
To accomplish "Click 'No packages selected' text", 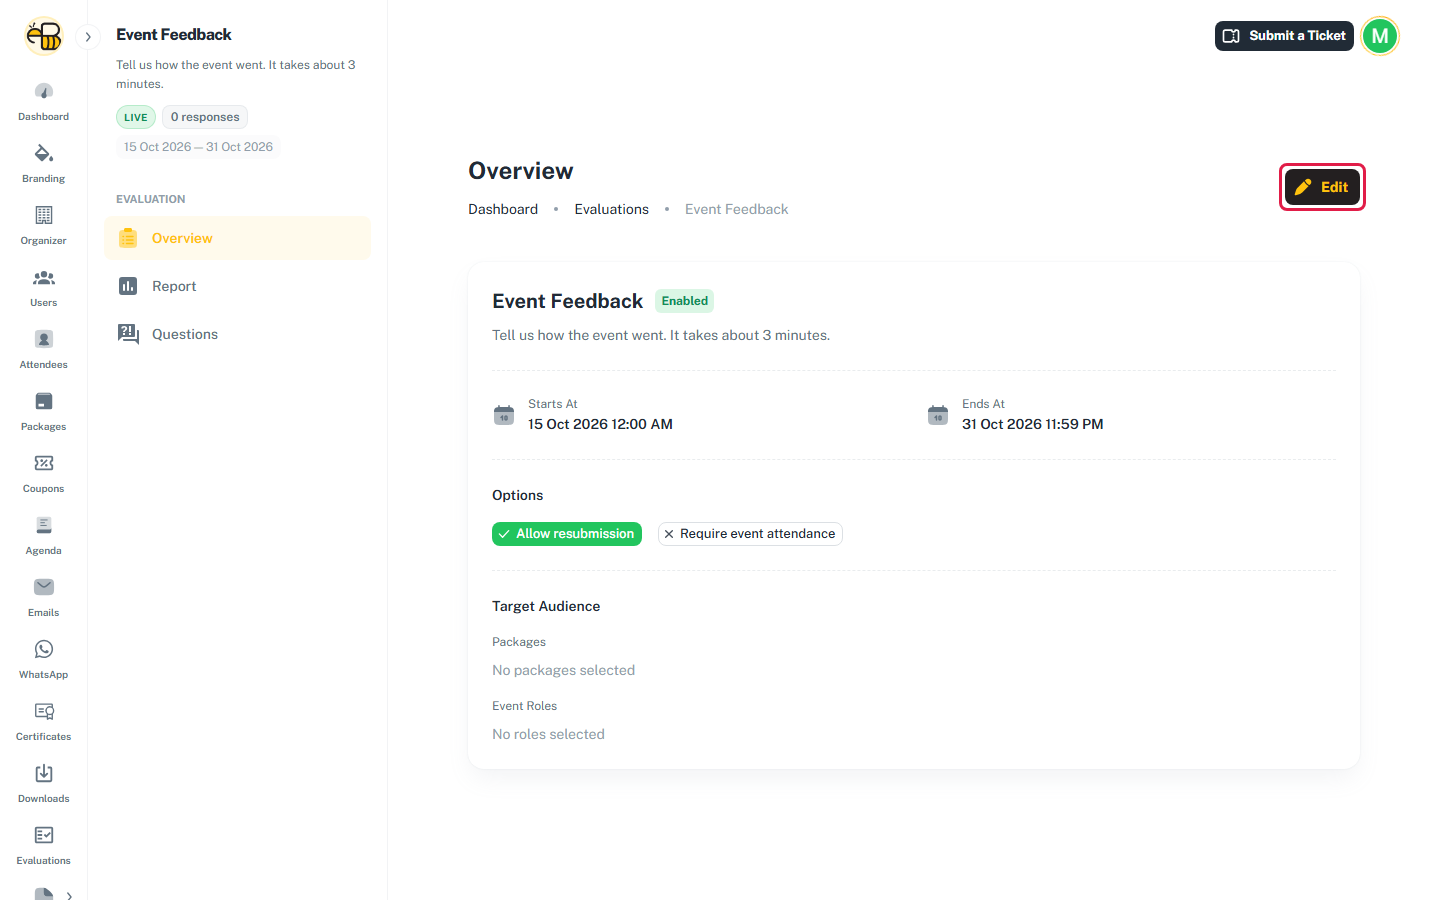I will click(563, 670).
